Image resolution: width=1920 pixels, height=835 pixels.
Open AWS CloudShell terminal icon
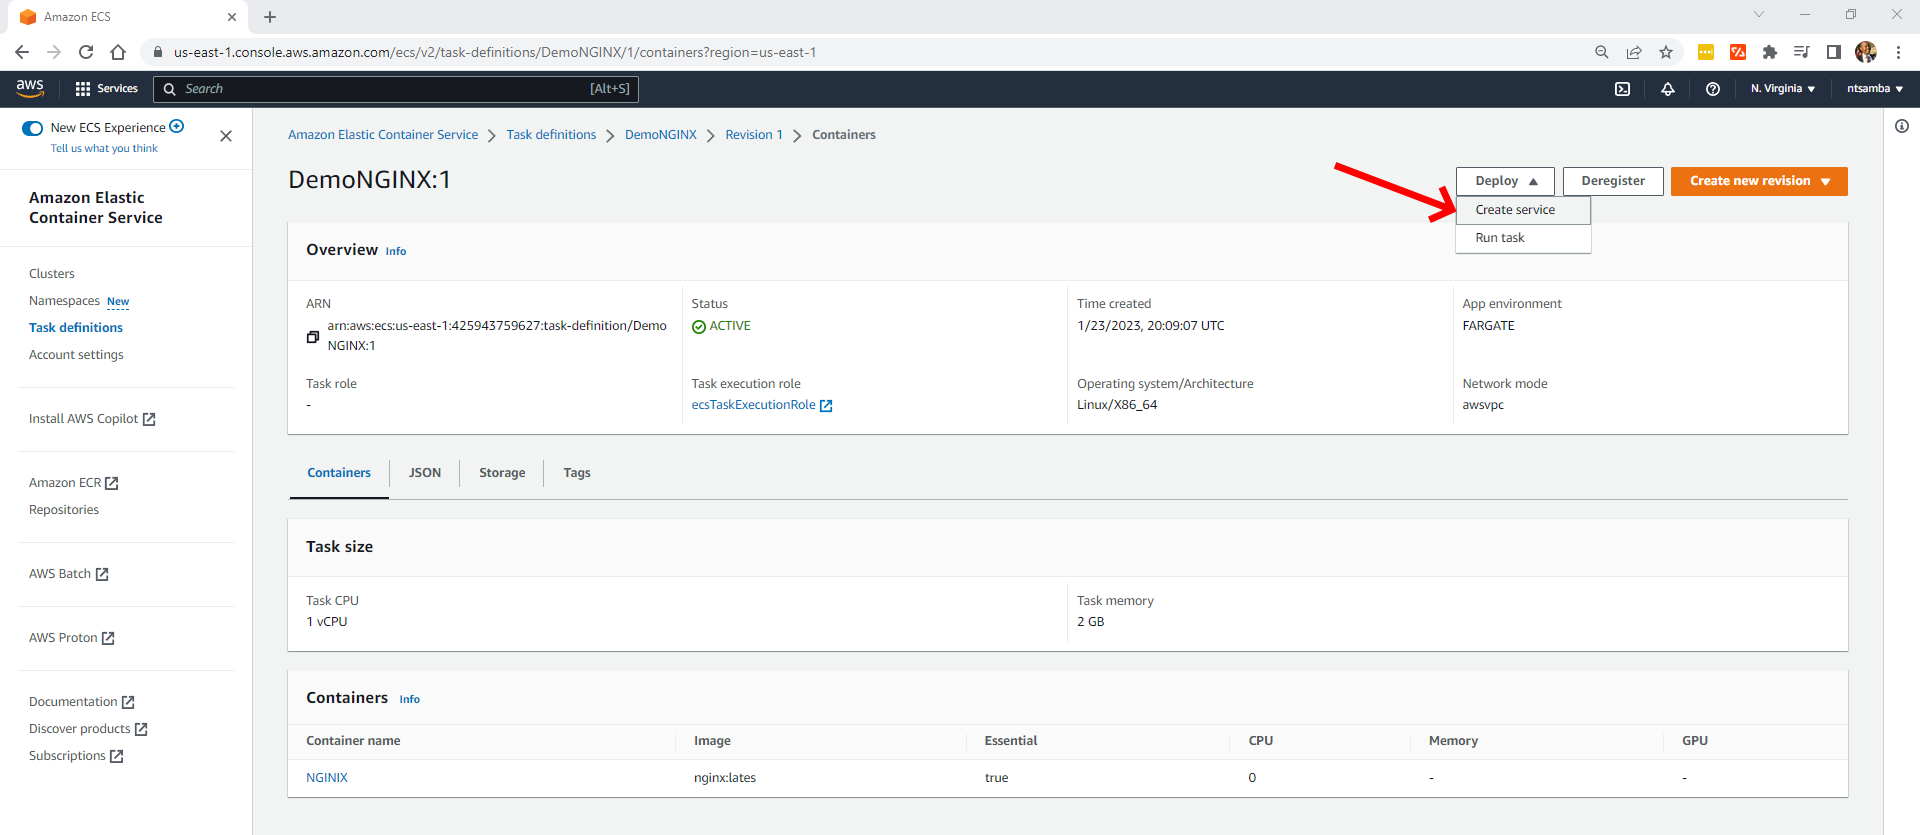[1622, 89]
